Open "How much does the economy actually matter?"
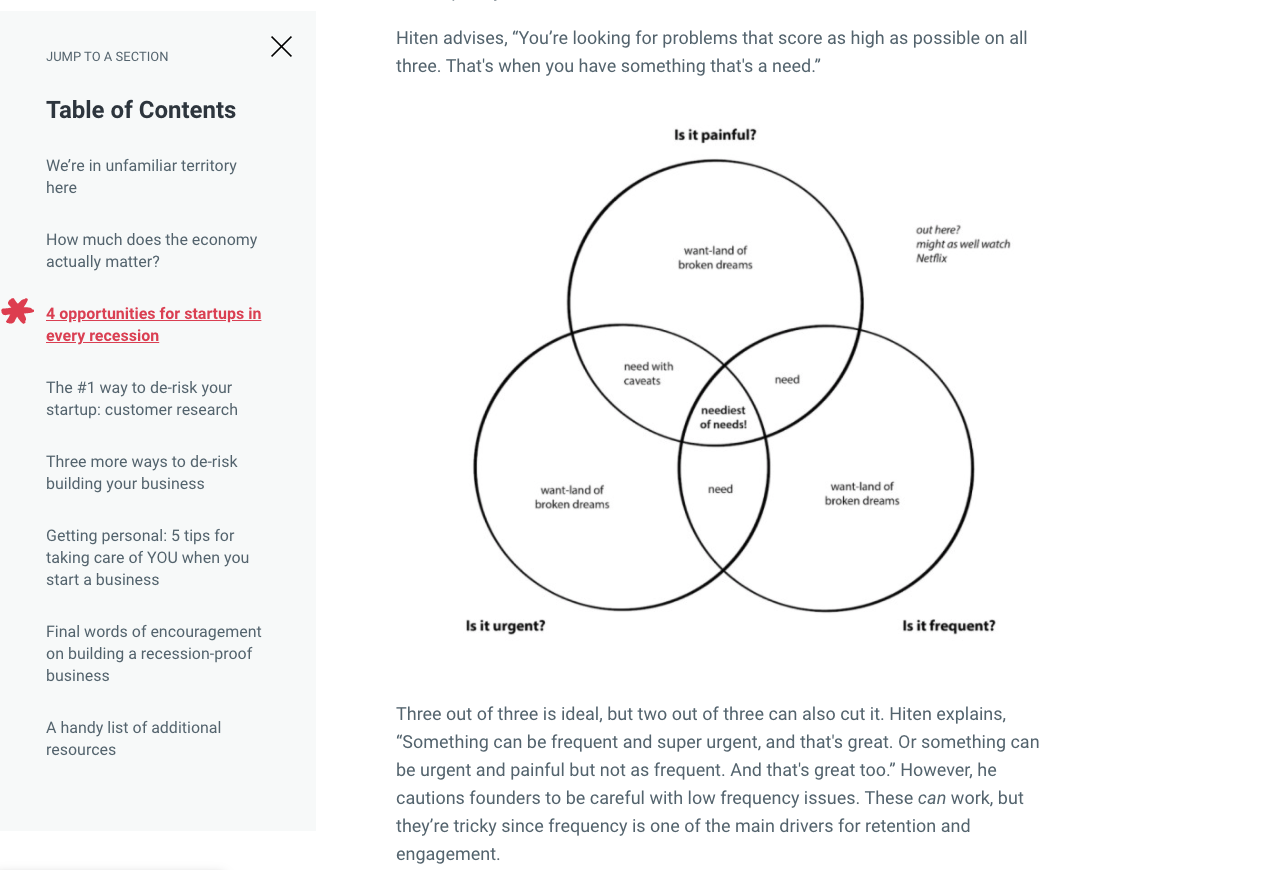1262x870 pixels. click(151, 249)
